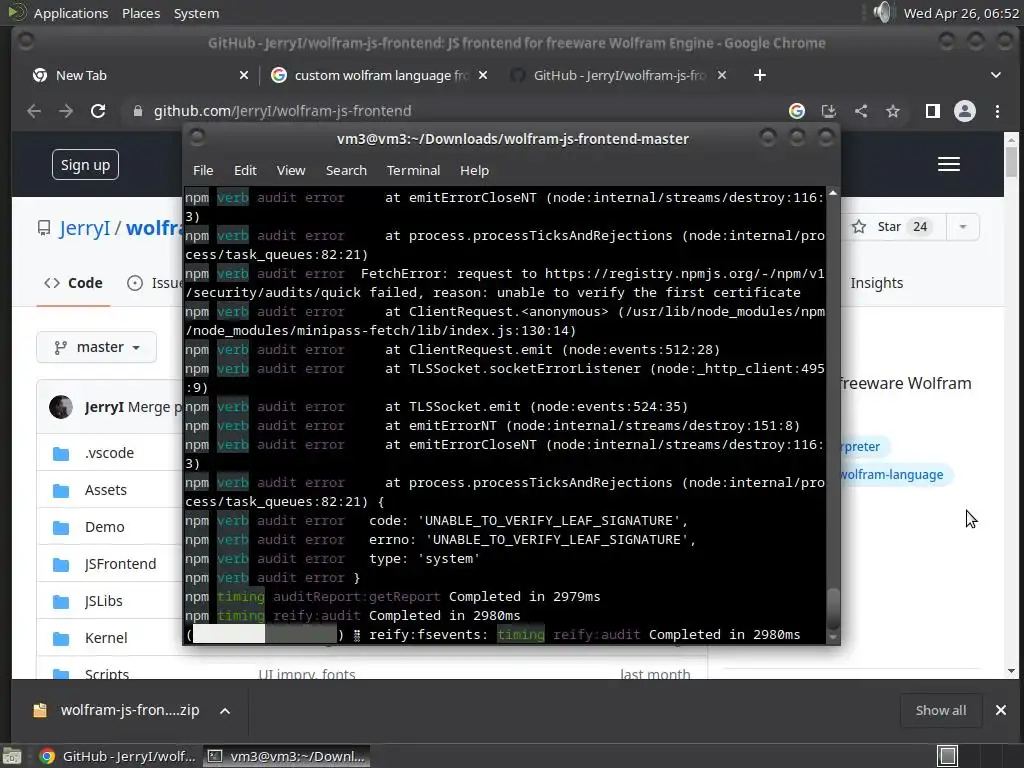
Task: Click the install app icon in the address bar
Action: click(x=829, y=111)
